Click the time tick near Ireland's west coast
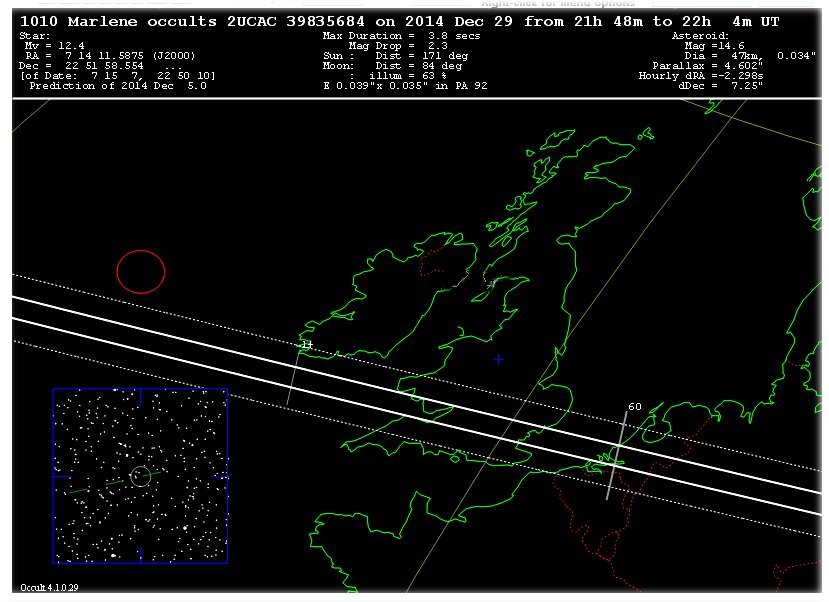Image resolution: width=829 pixels, height=602 pixels. [306, 344]
